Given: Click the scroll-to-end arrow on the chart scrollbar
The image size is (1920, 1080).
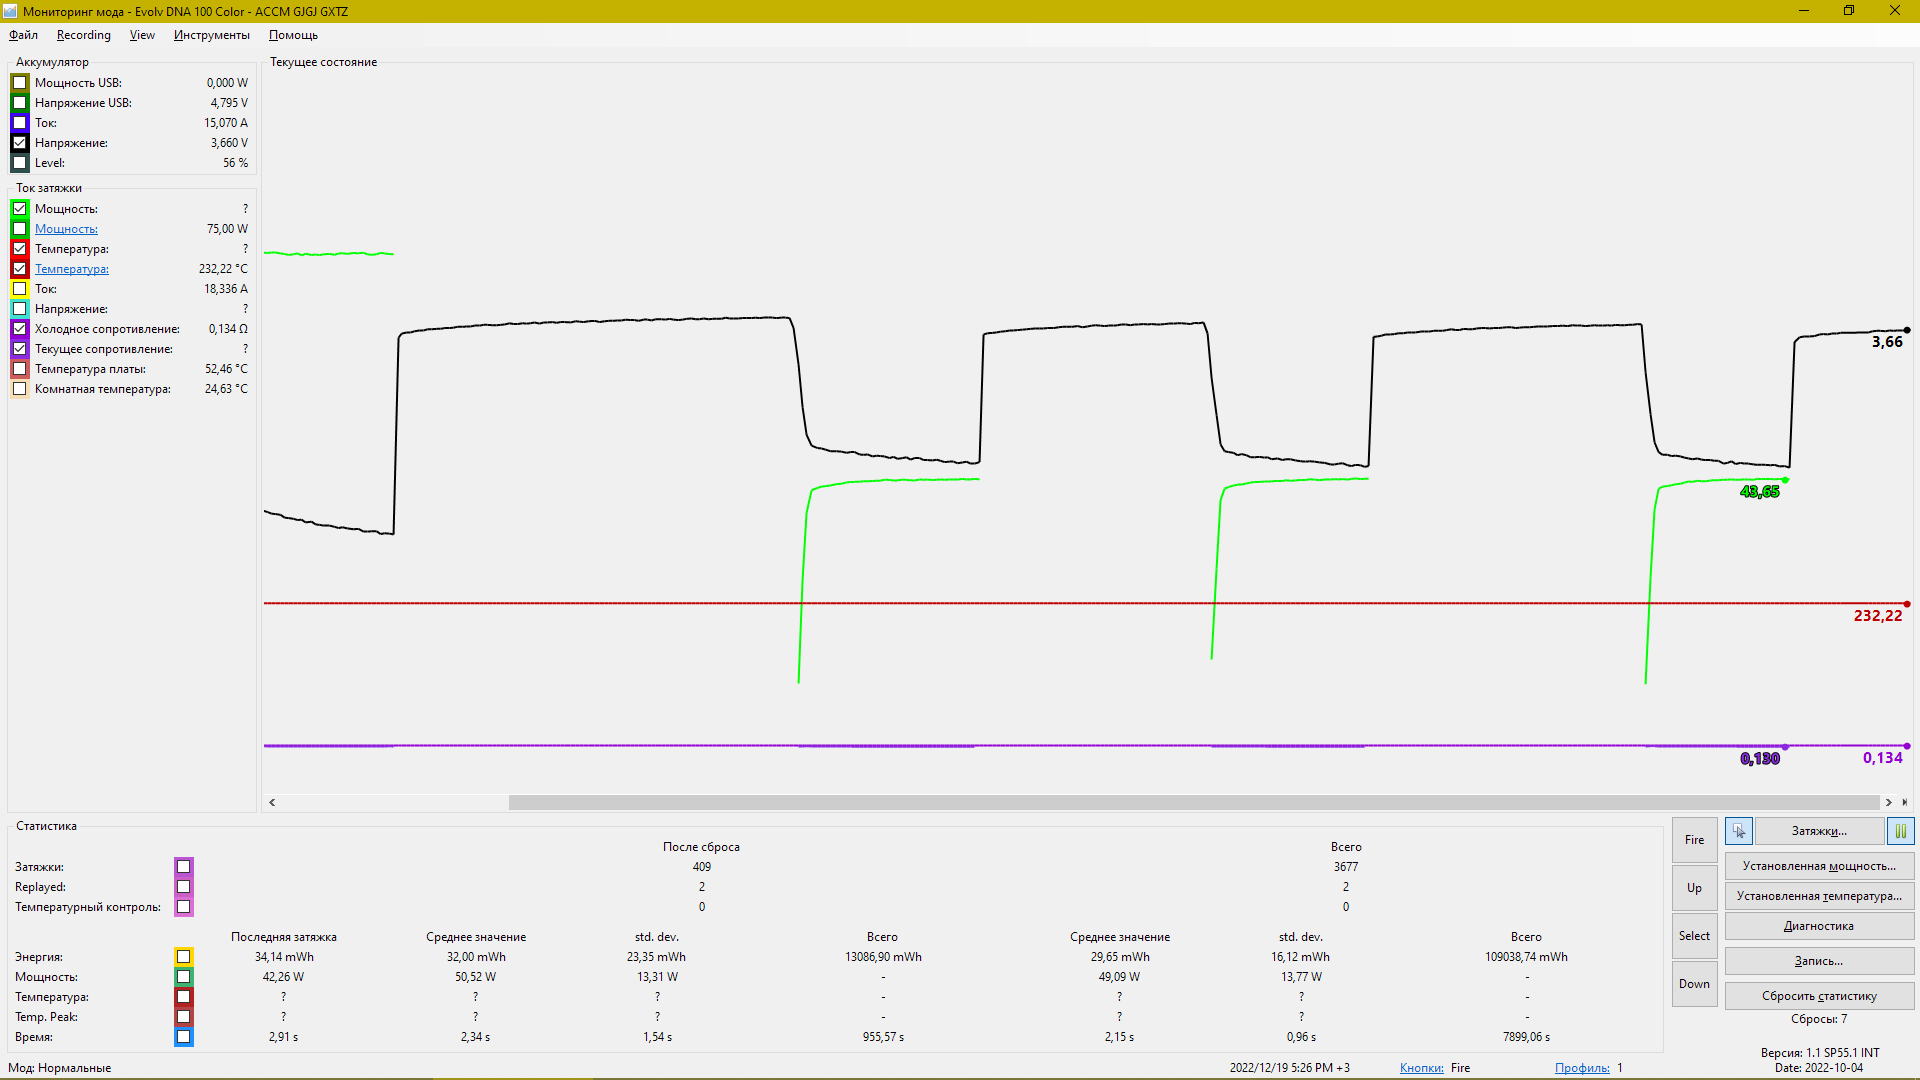Looking at the screenshot, I should click(x=1904, y=802).
